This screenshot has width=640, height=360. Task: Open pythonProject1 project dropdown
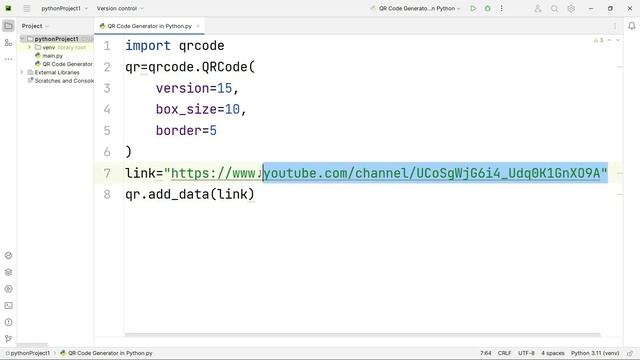[x=64, y=8]
